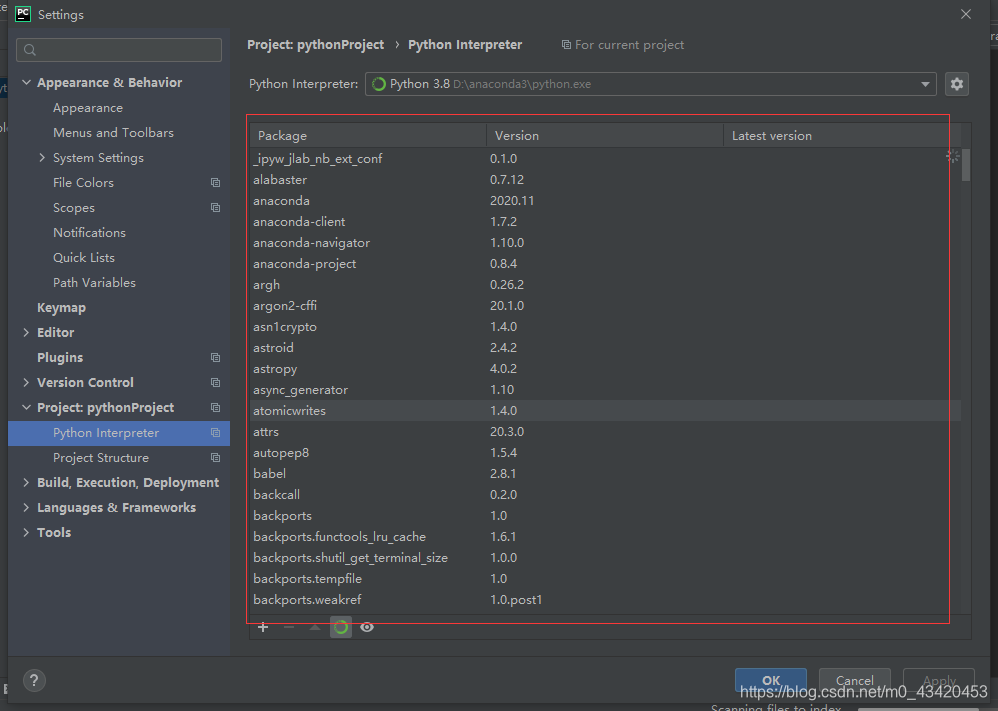Click the Scopes project-scope icon
This screenshot has width=998, height=711.
click(x=215, y=208)
